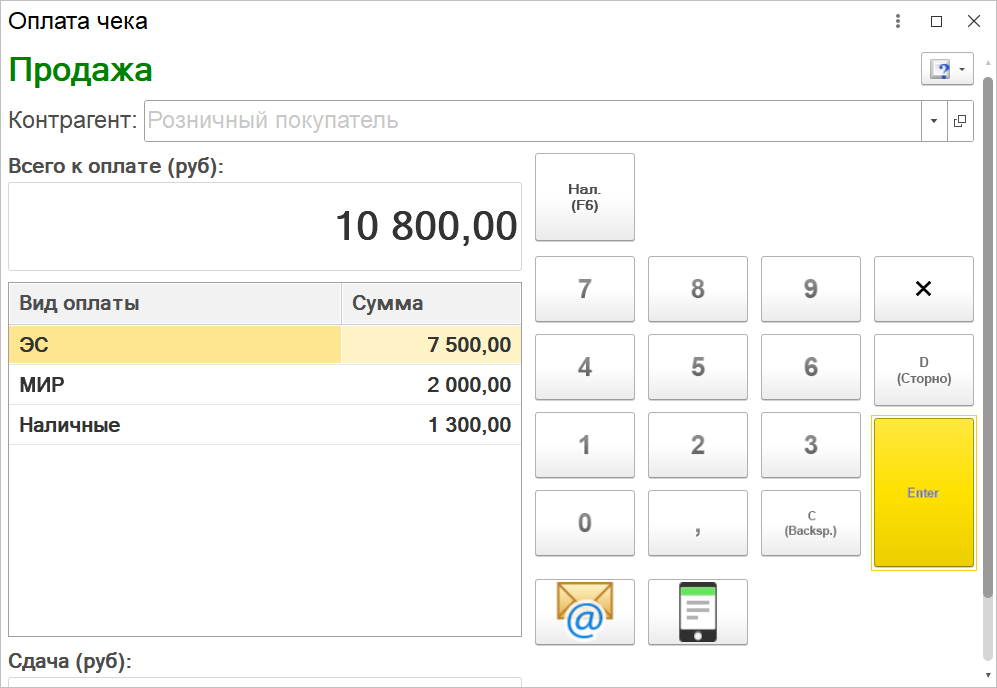Screen dimensions: 997x688
Task: Click the Вид оплаты column header
Action: click(175, 303)
